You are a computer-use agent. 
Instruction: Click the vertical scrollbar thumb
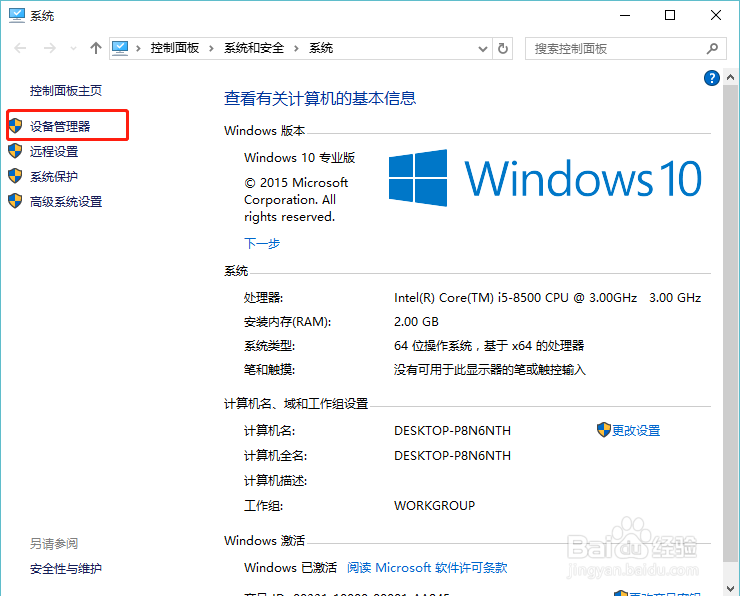(x=730, y=323)
